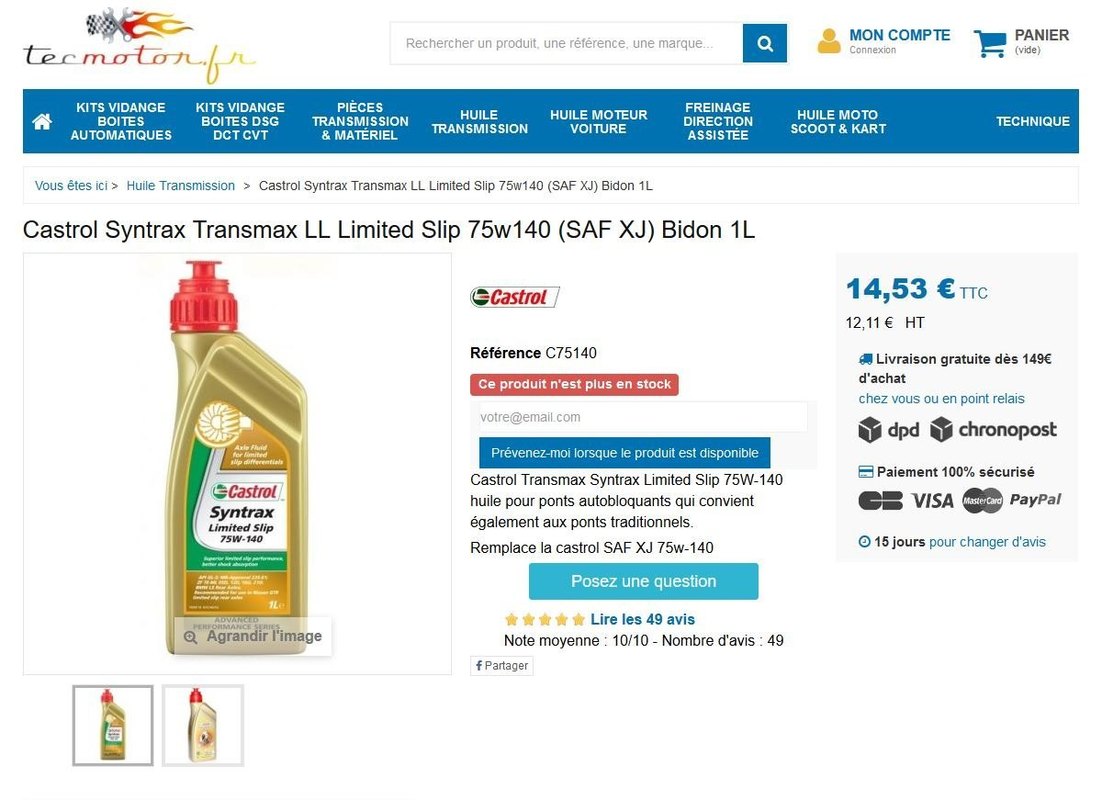Open the Huile Transmission menu
This screenshot has height=800, width=1102.
pos(479,122)
